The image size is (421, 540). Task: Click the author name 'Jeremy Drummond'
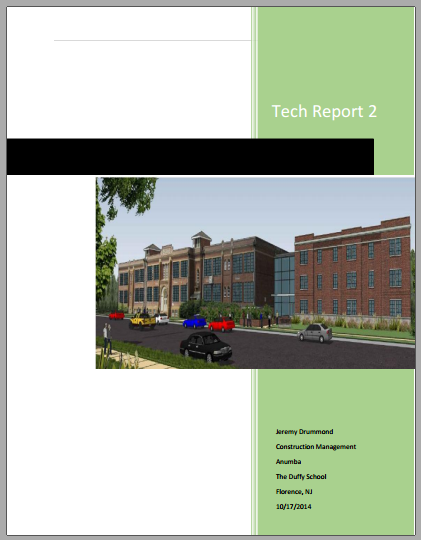pos(304,432)
